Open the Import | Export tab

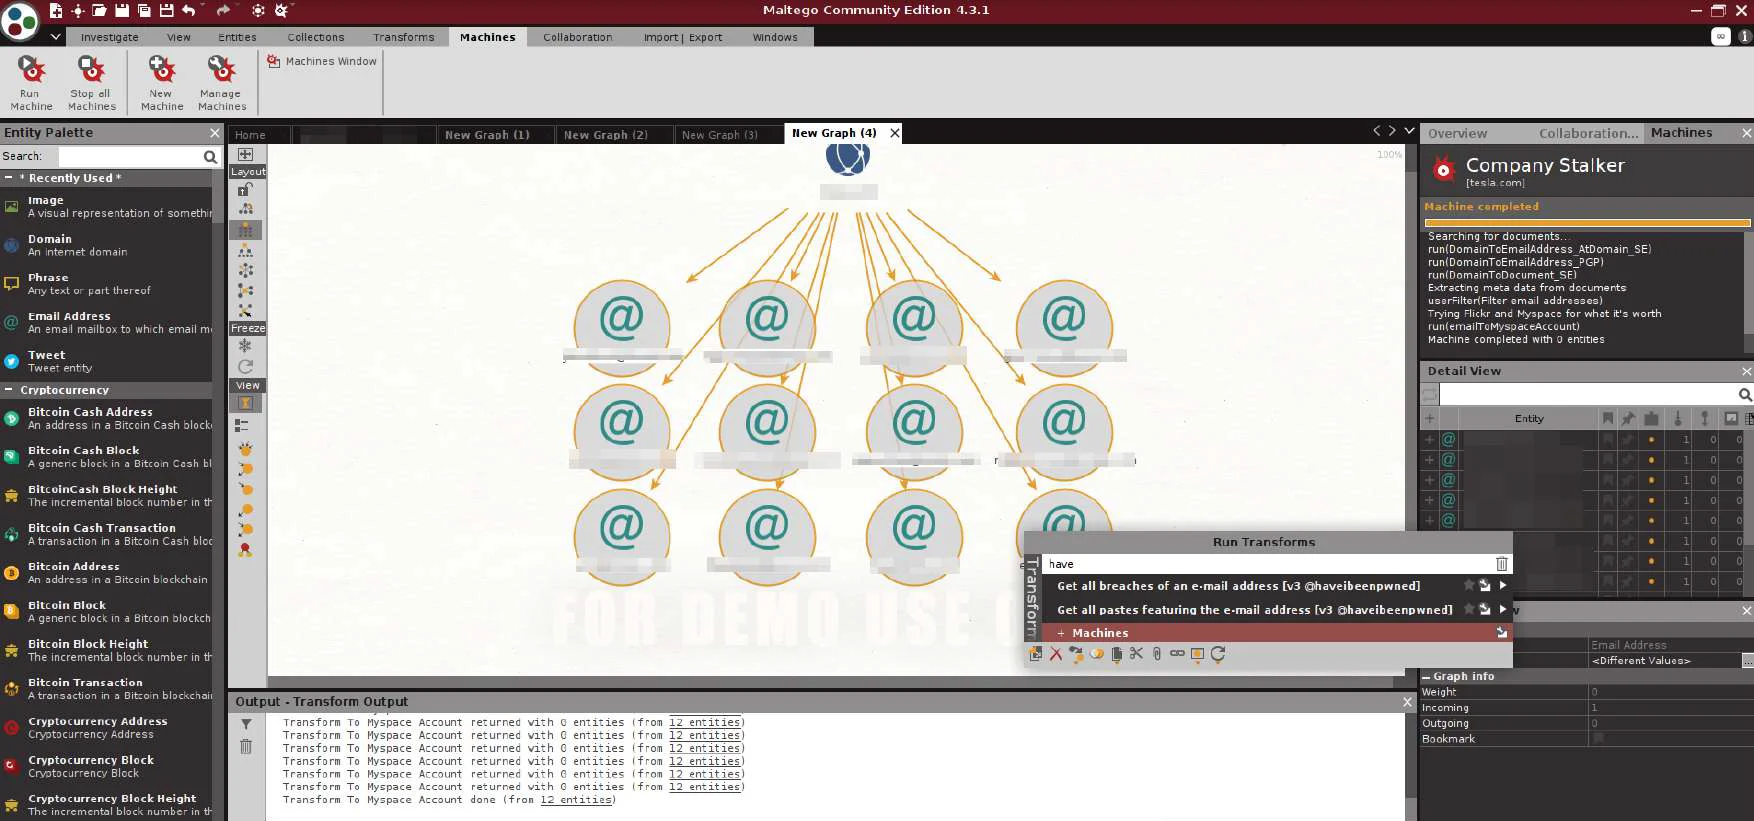[x=683, y=37]
